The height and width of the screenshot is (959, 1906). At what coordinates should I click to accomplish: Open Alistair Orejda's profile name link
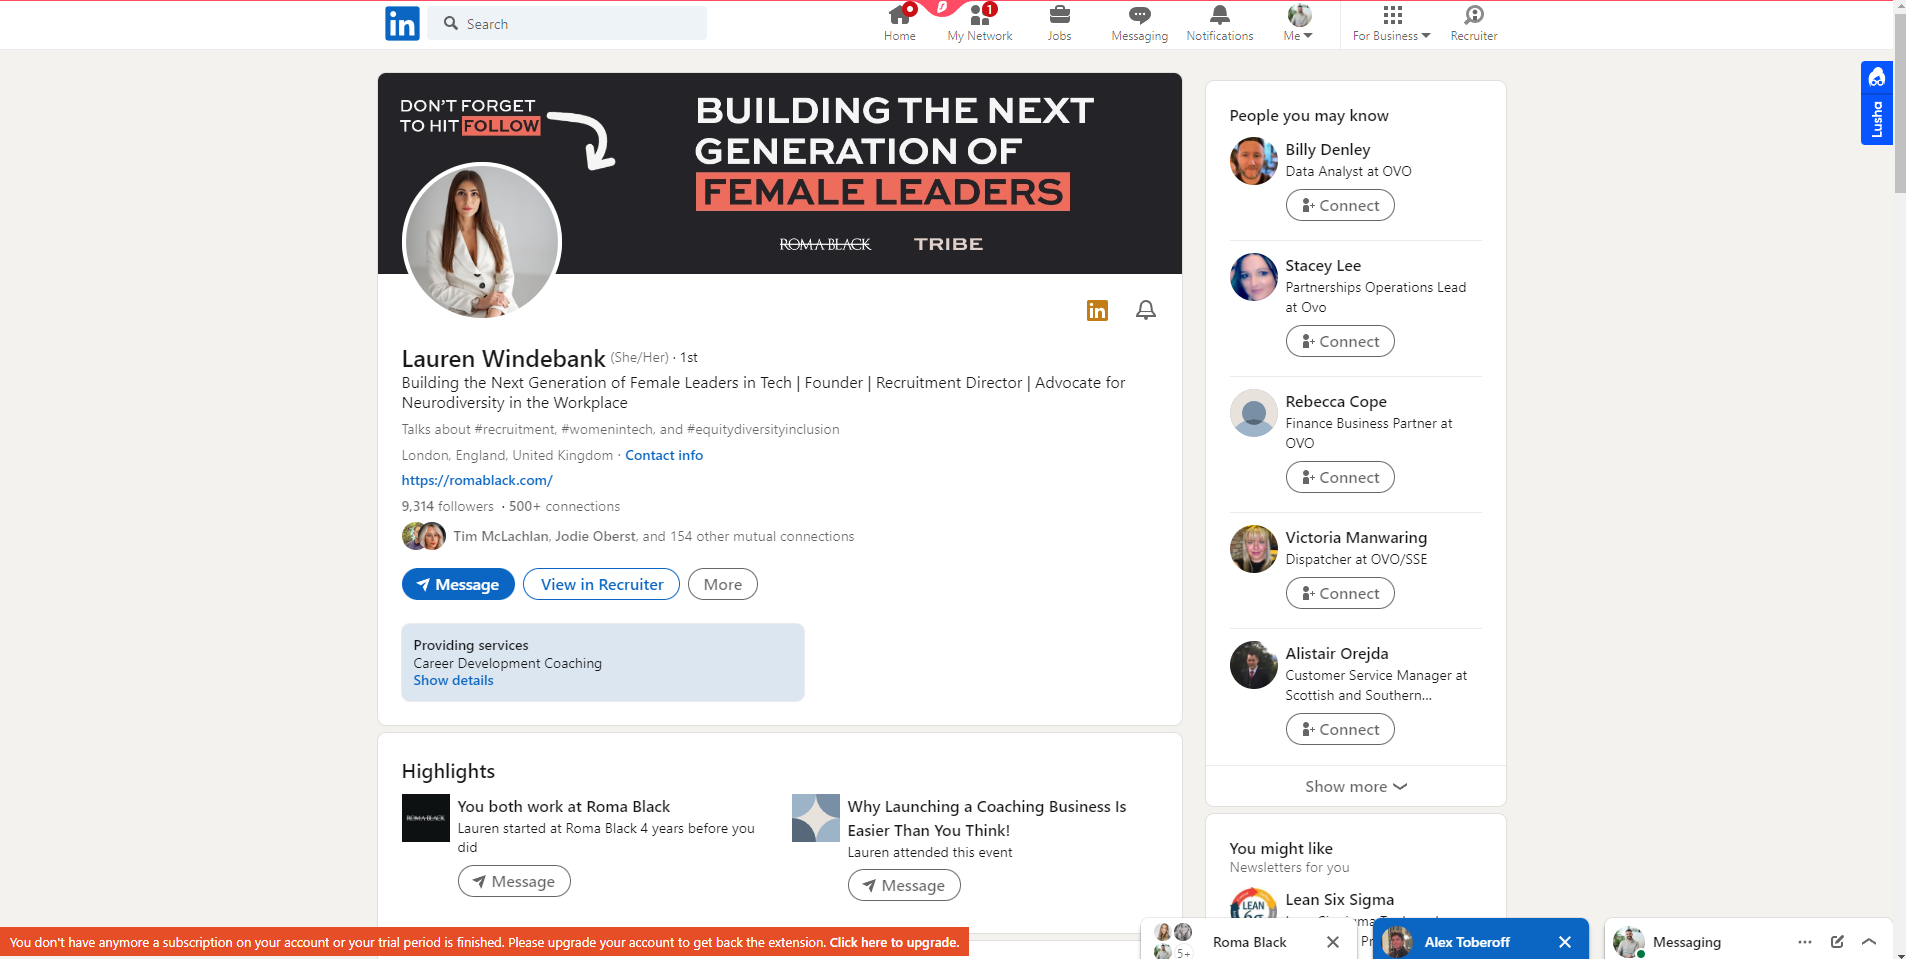pos(1337,653)
